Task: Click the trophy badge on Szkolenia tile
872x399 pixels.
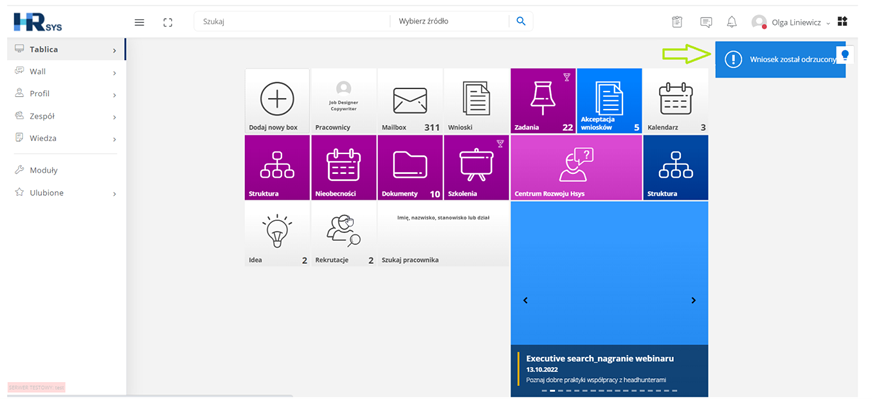Action: pyautogui.click(x=500, y=144)
